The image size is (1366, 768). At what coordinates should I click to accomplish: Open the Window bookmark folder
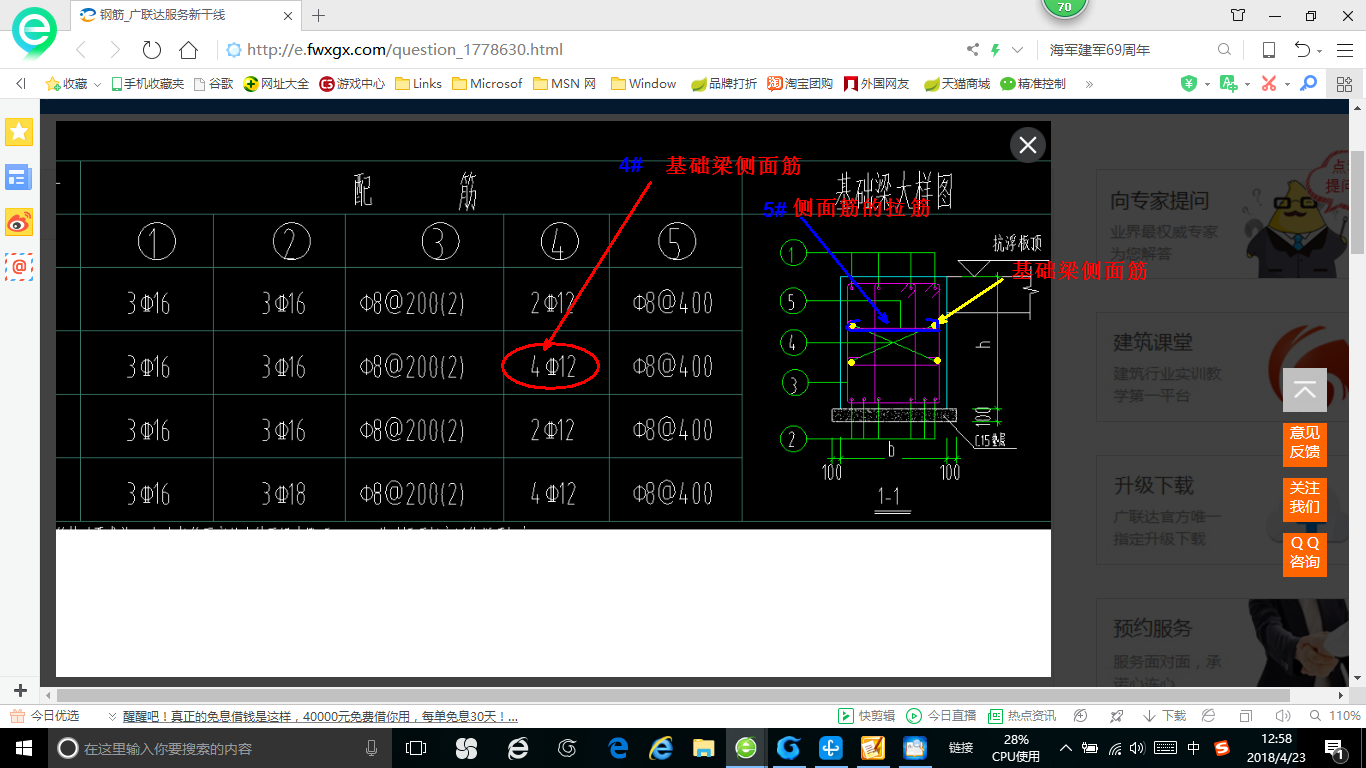(x=643, y=84)
